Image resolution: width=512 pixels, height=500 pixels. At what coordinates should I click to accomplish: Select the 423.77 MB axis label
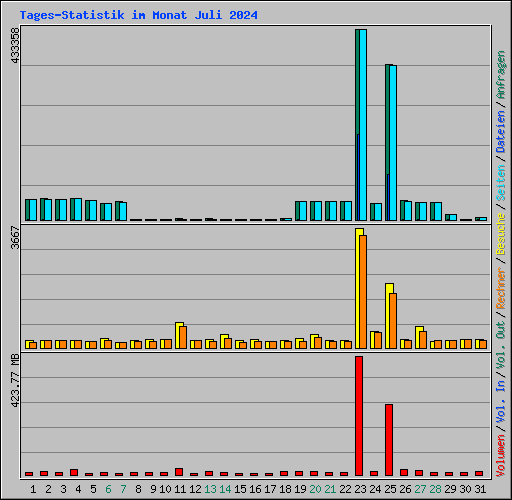(15, 381)
